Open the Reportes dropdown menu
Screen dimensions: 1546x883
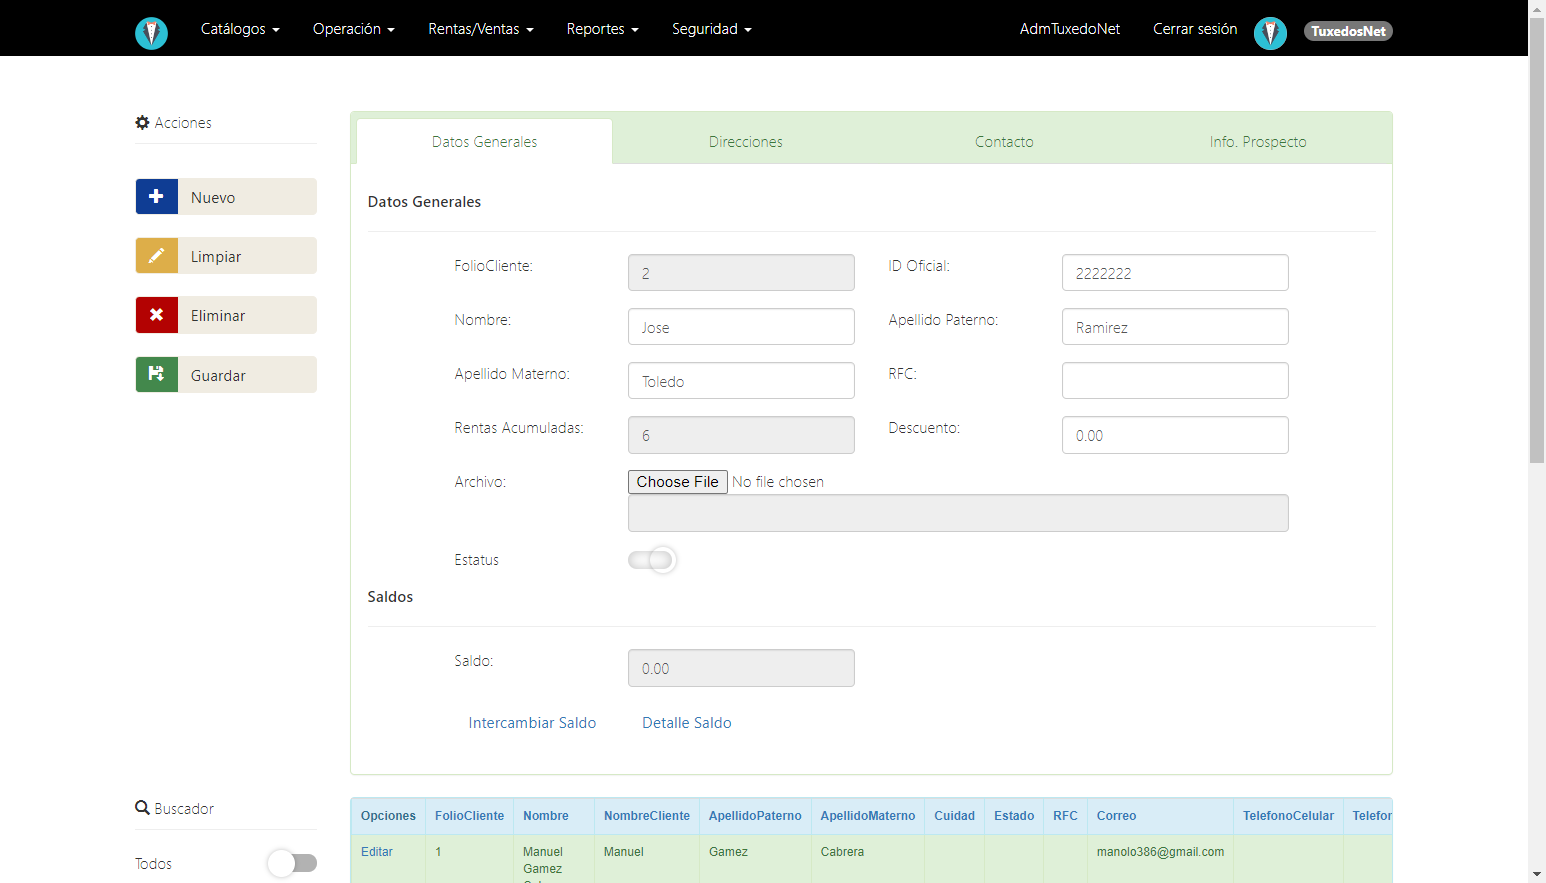click(602, 29)
